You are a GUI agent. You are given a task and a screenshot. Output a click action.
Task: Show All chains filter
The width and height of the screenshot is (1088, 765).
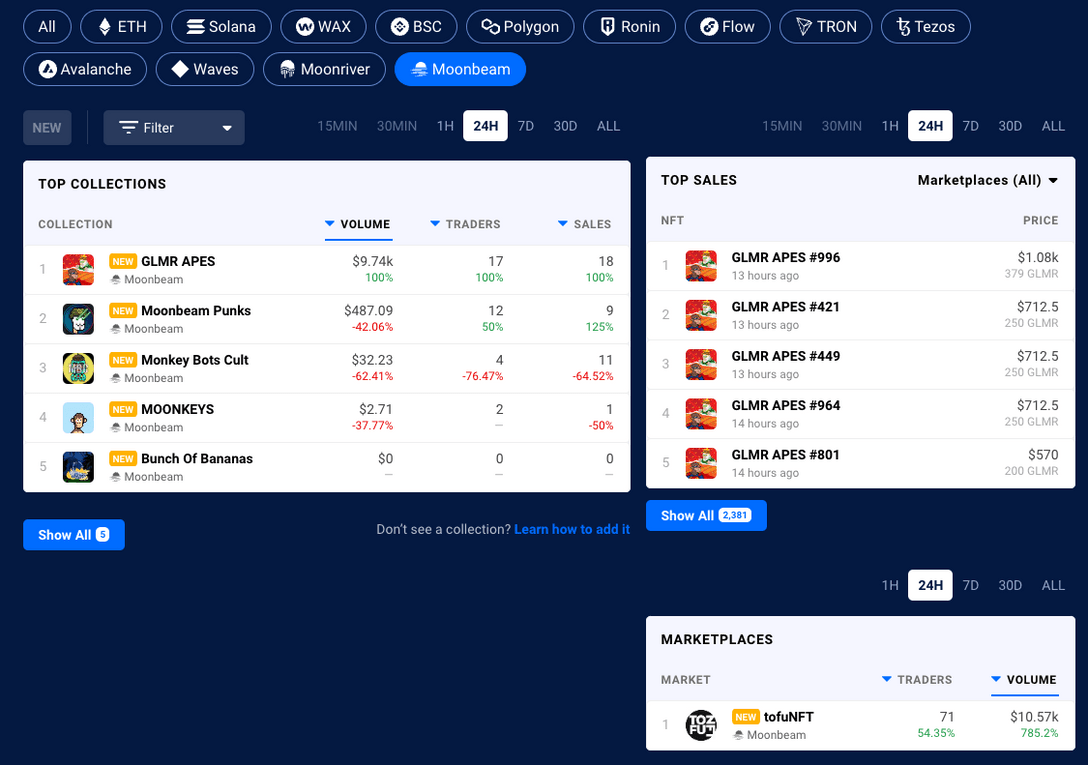(x=47, y=27)
